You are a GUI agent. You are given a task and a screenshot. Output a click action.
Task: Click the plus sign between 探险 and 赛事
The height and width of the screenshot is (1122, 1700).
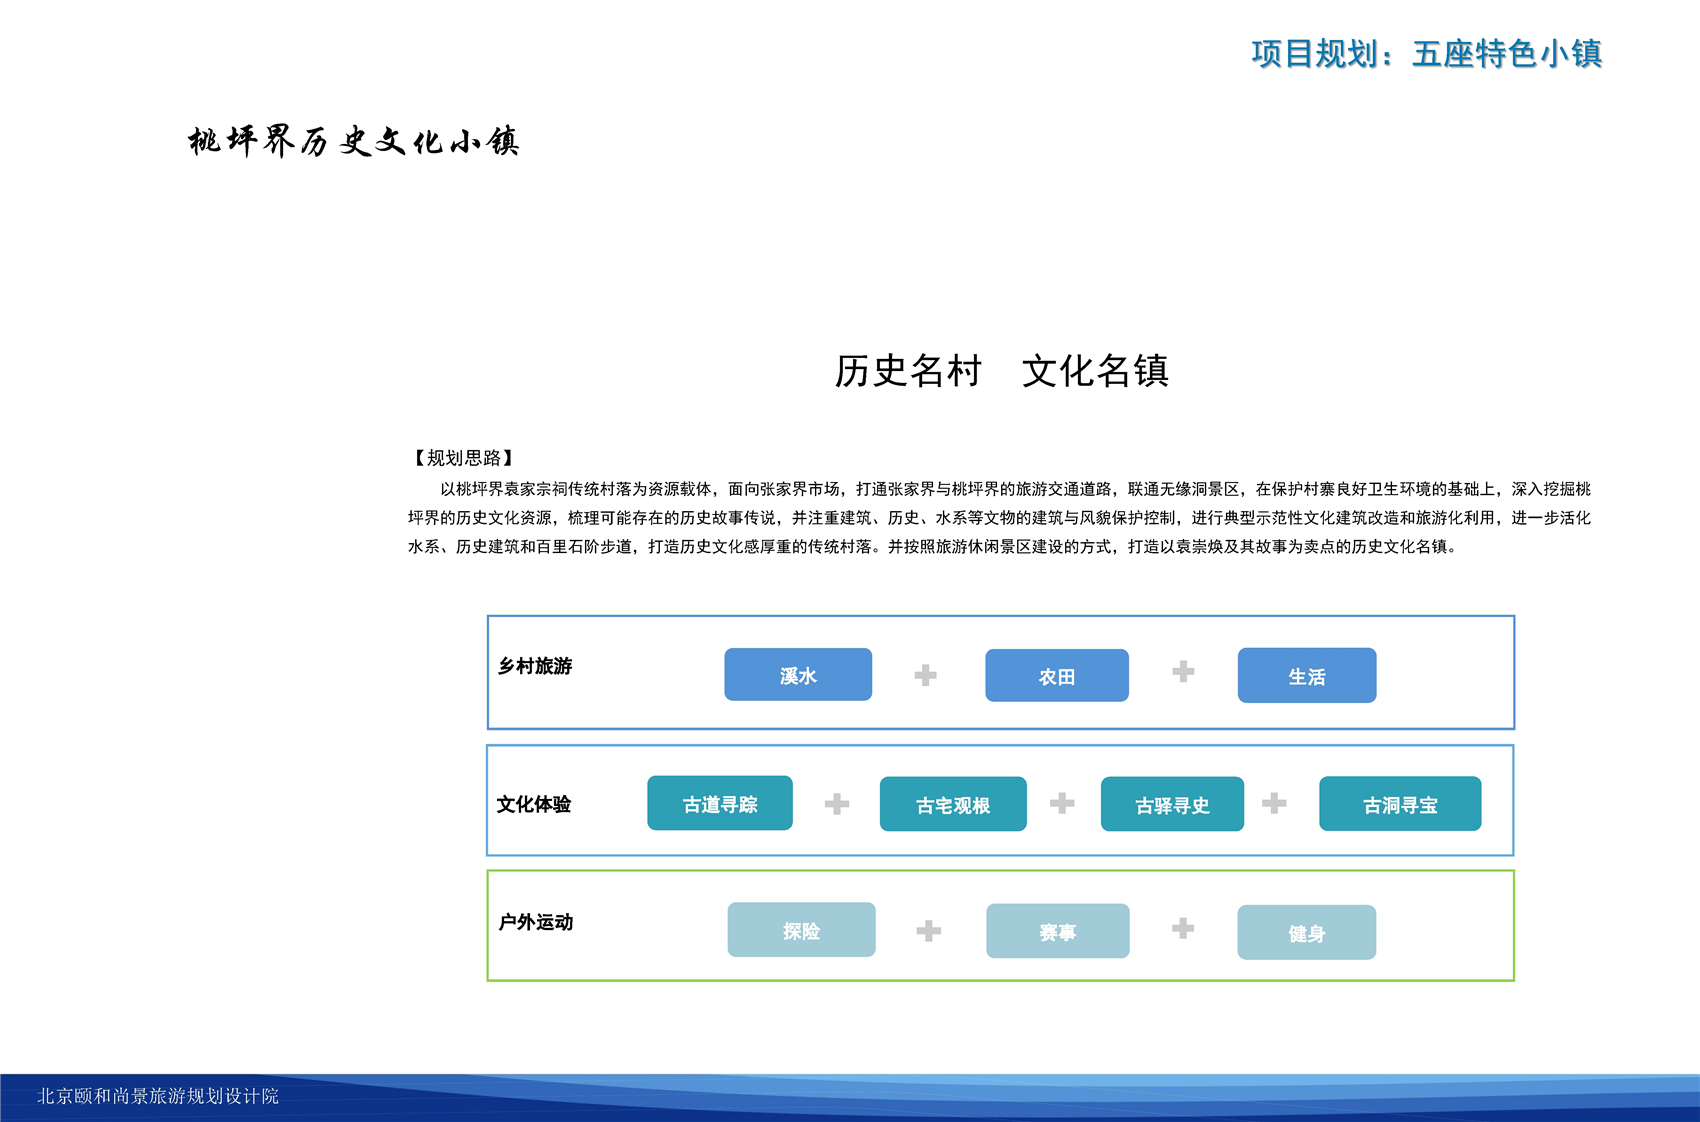[x=929, y=931]
